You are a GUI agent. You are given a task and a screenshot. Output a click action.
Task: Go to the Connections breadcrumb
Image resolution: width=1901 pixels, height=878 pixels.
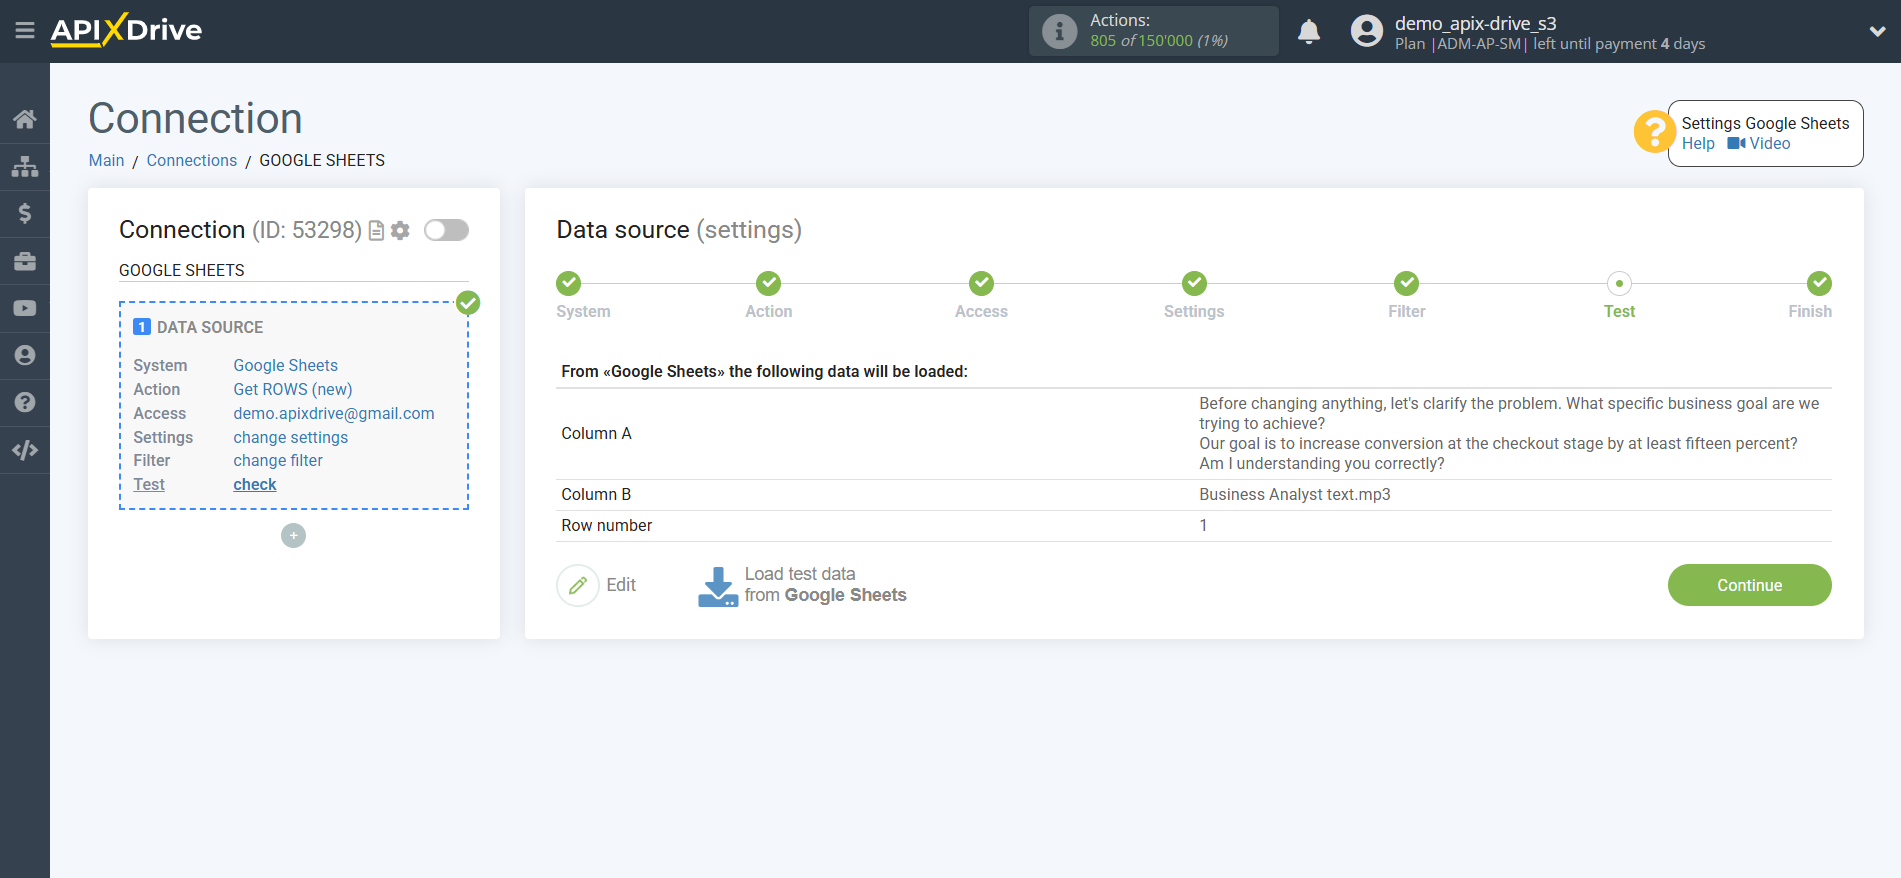point(192,160)
